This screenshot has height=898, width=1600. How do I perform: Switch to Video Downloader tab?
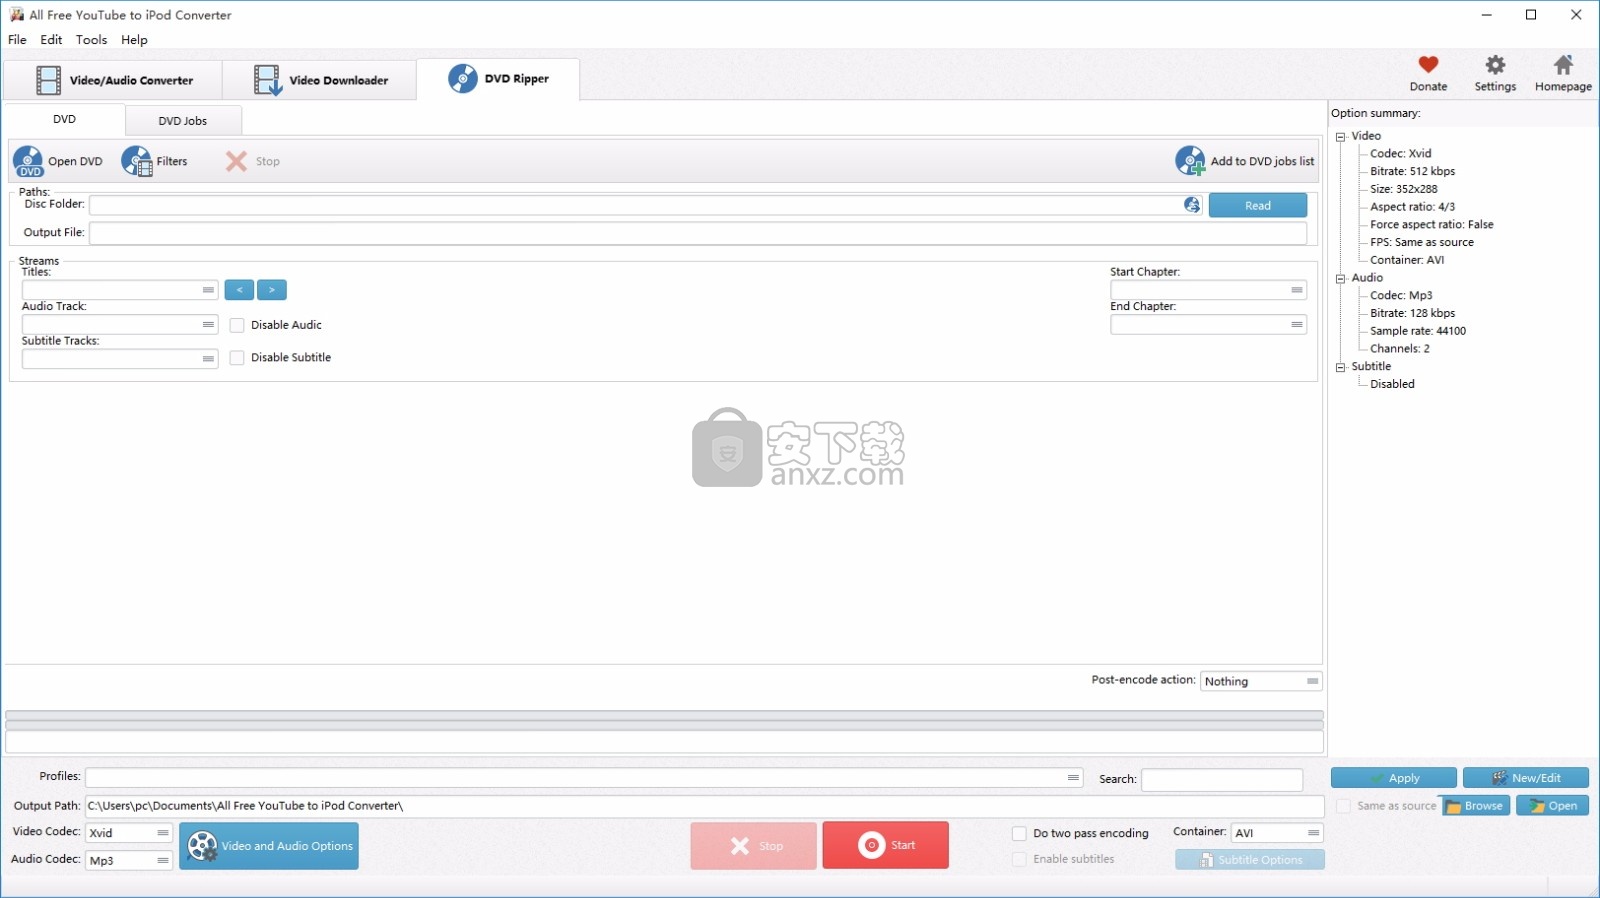320,80
